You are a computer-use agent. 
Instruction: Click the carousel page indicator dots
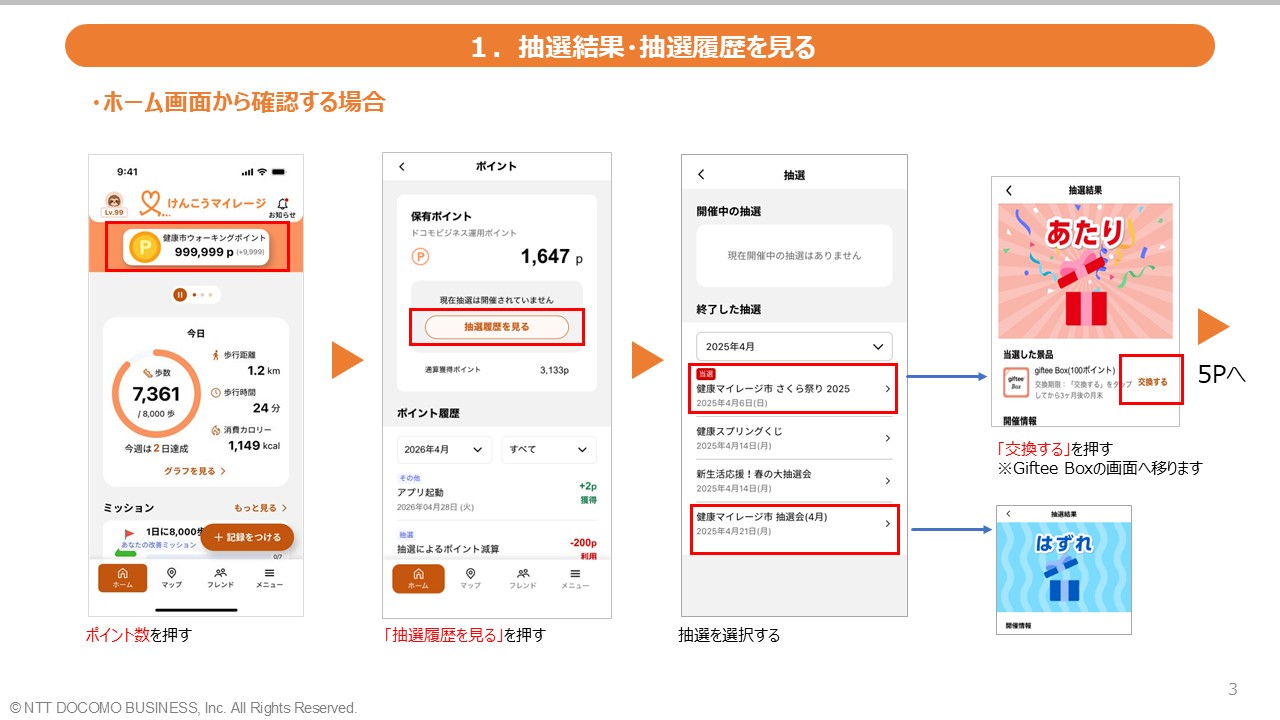click(202, 295)
